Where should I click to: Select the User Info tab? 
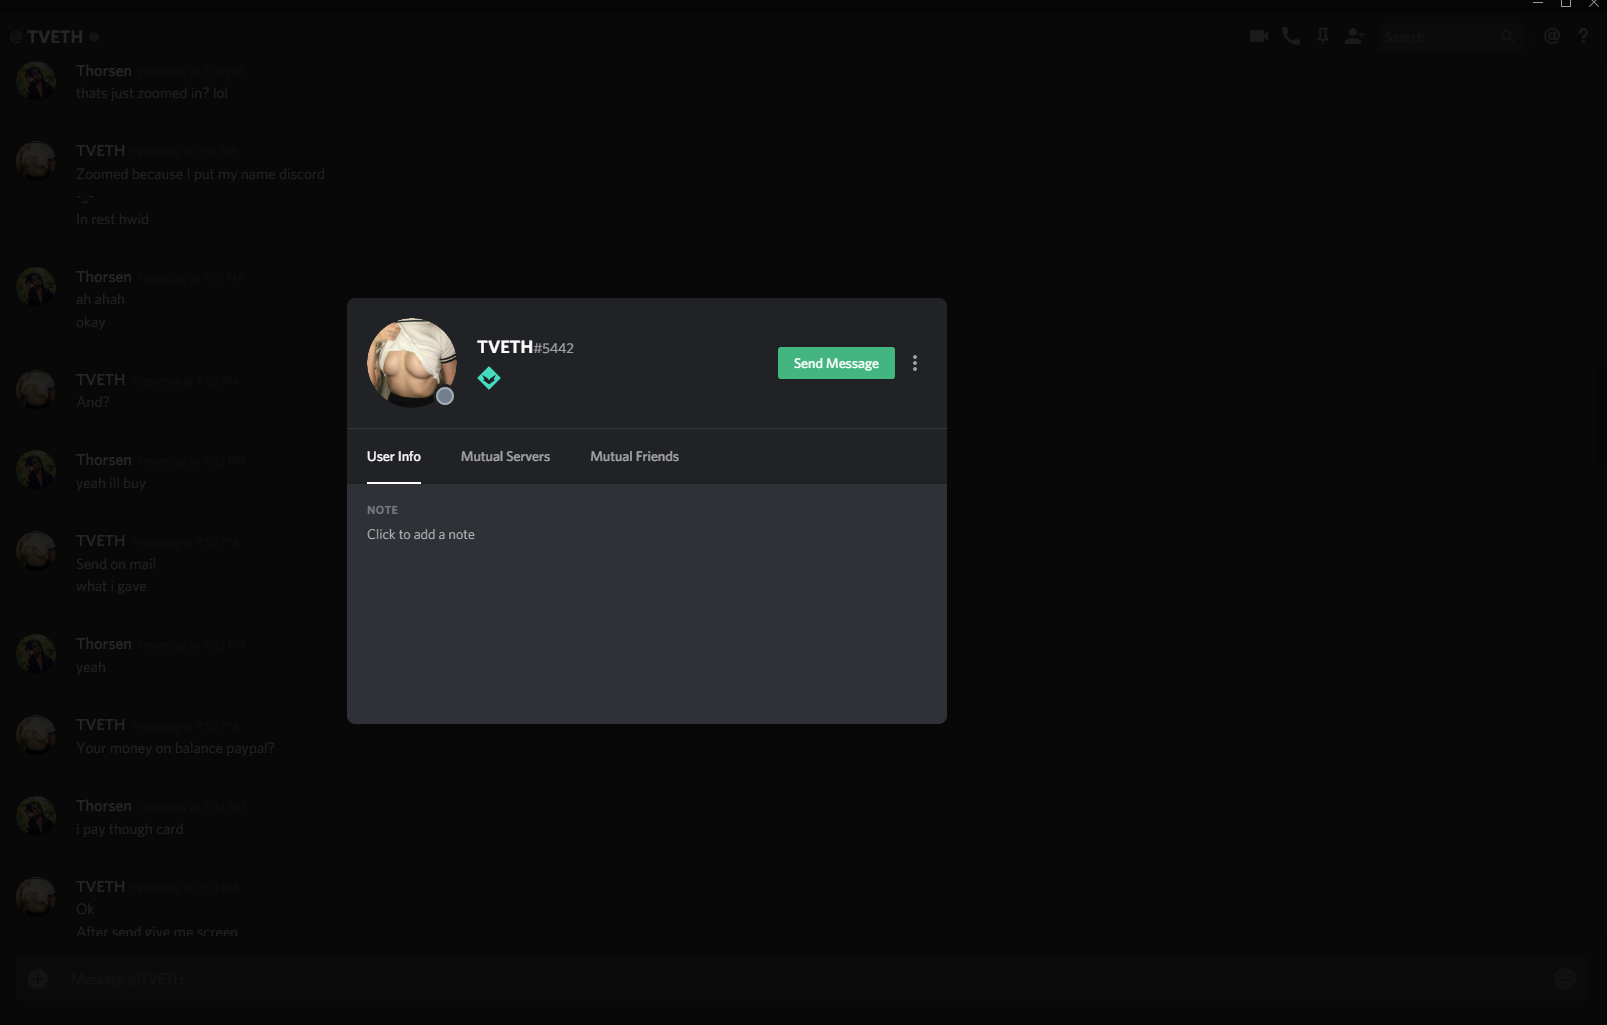[x=394, y=456]
